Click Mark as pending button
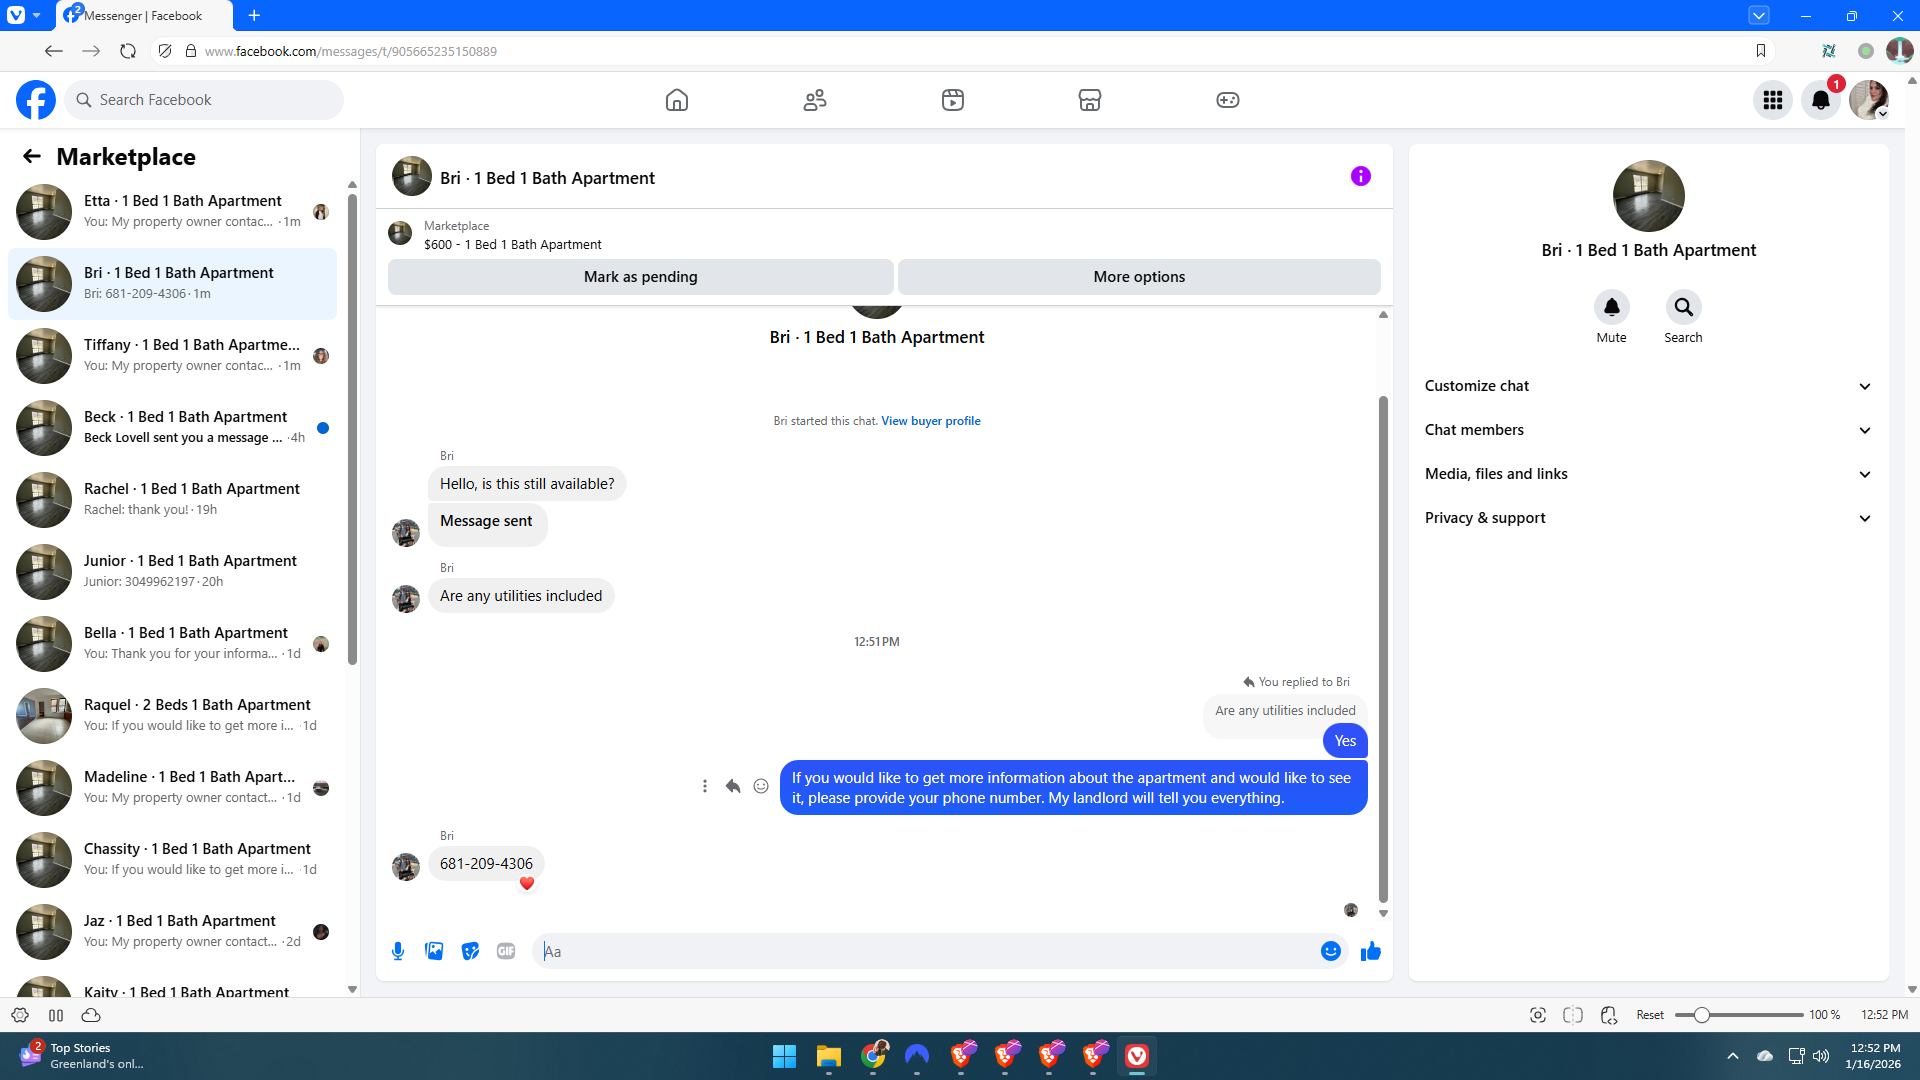This screenshot has width=1920, height=1080. tap(640, 277)
